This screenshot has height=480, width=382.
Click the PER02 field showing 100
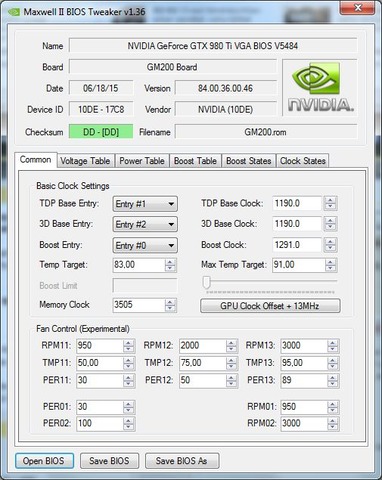pyautogui.click(x=100, y=424)
